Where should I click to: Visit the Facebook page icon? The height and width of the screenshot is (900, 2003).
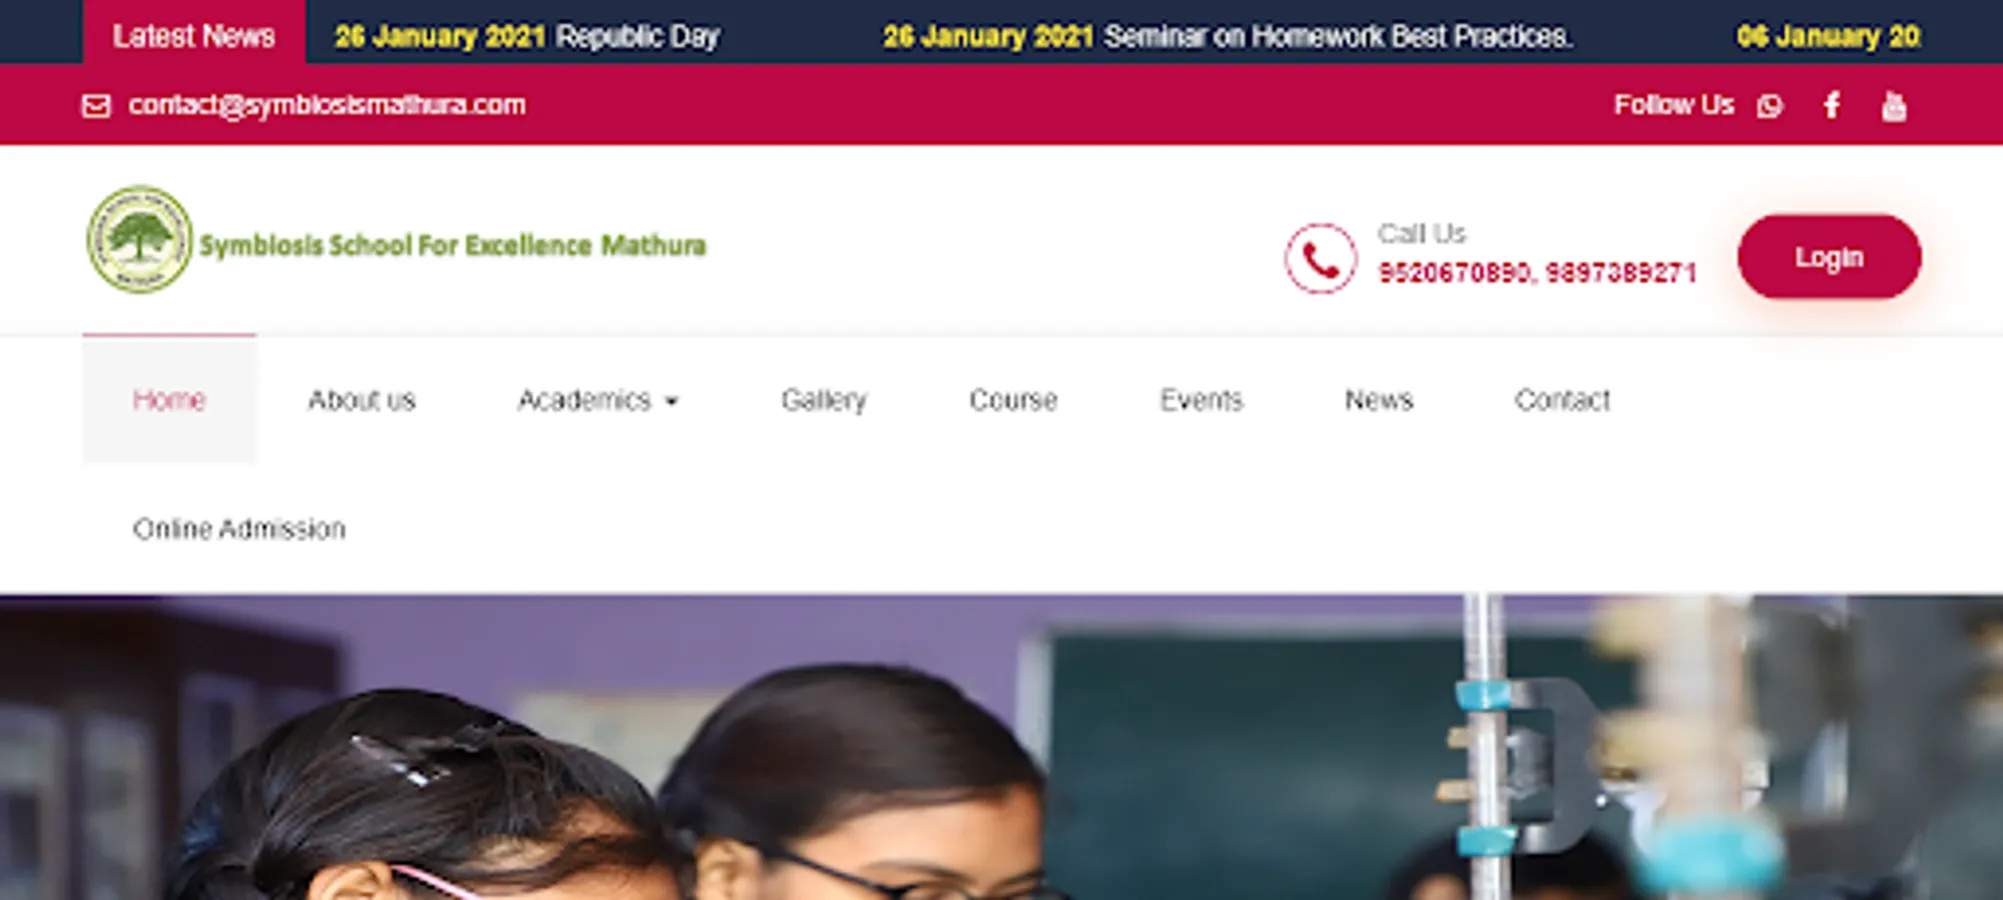tap(1832, 105)
